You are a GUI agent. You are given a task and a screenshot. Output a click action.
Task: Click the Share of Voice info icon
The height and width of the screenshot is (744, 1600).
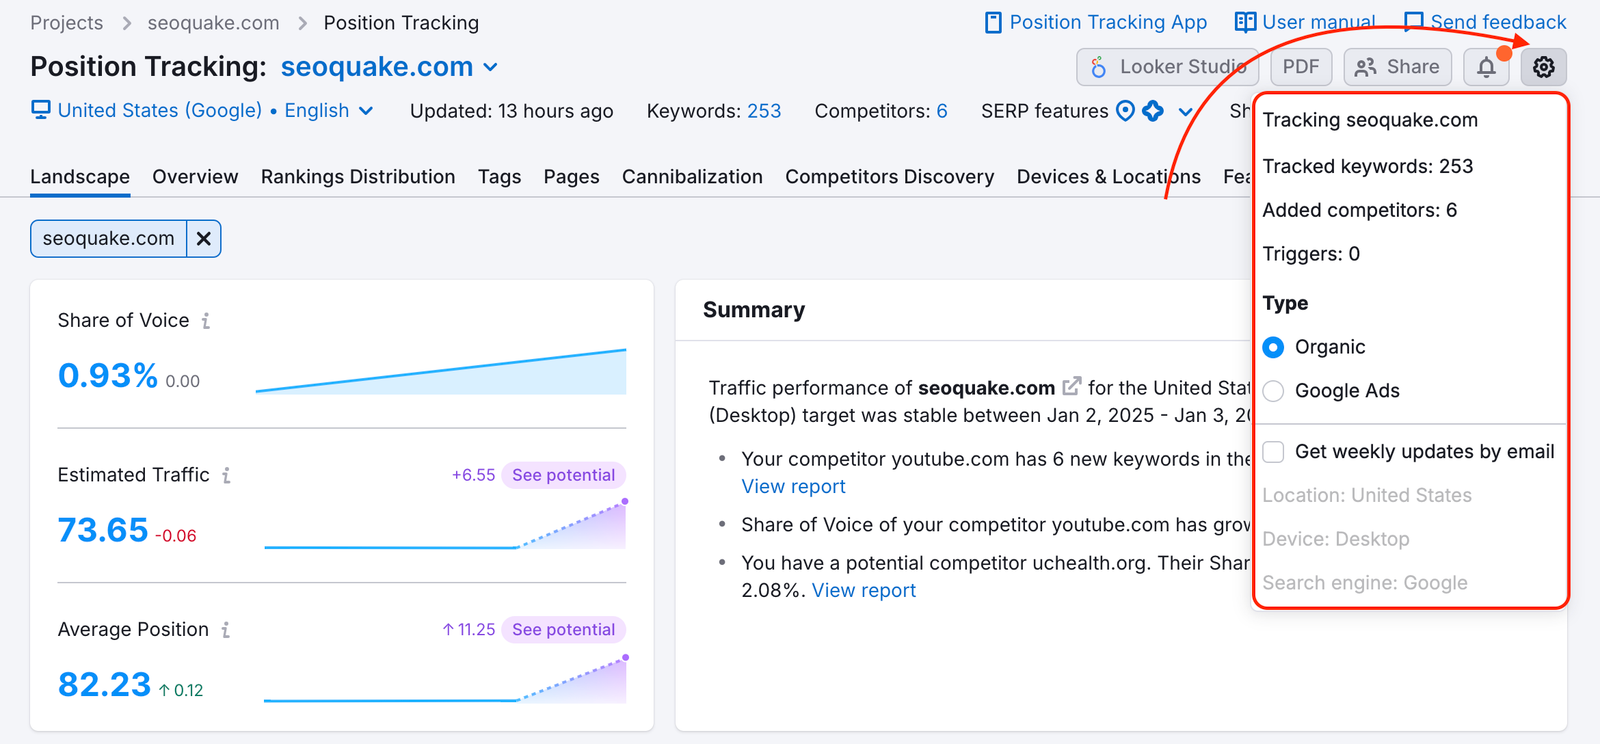[206, 321]
